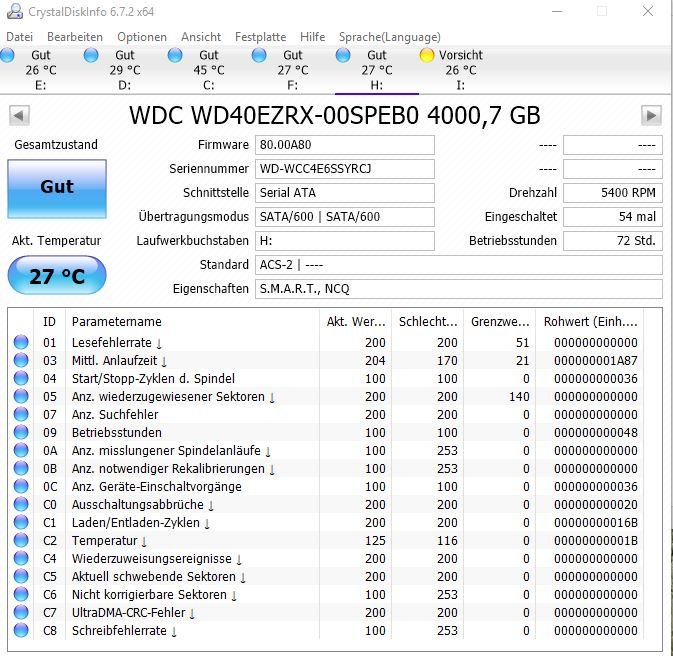Click status orb of Schreibfehlerrate row
The width and height of the screenshot is (673, 656).
[x=21, y=631]
